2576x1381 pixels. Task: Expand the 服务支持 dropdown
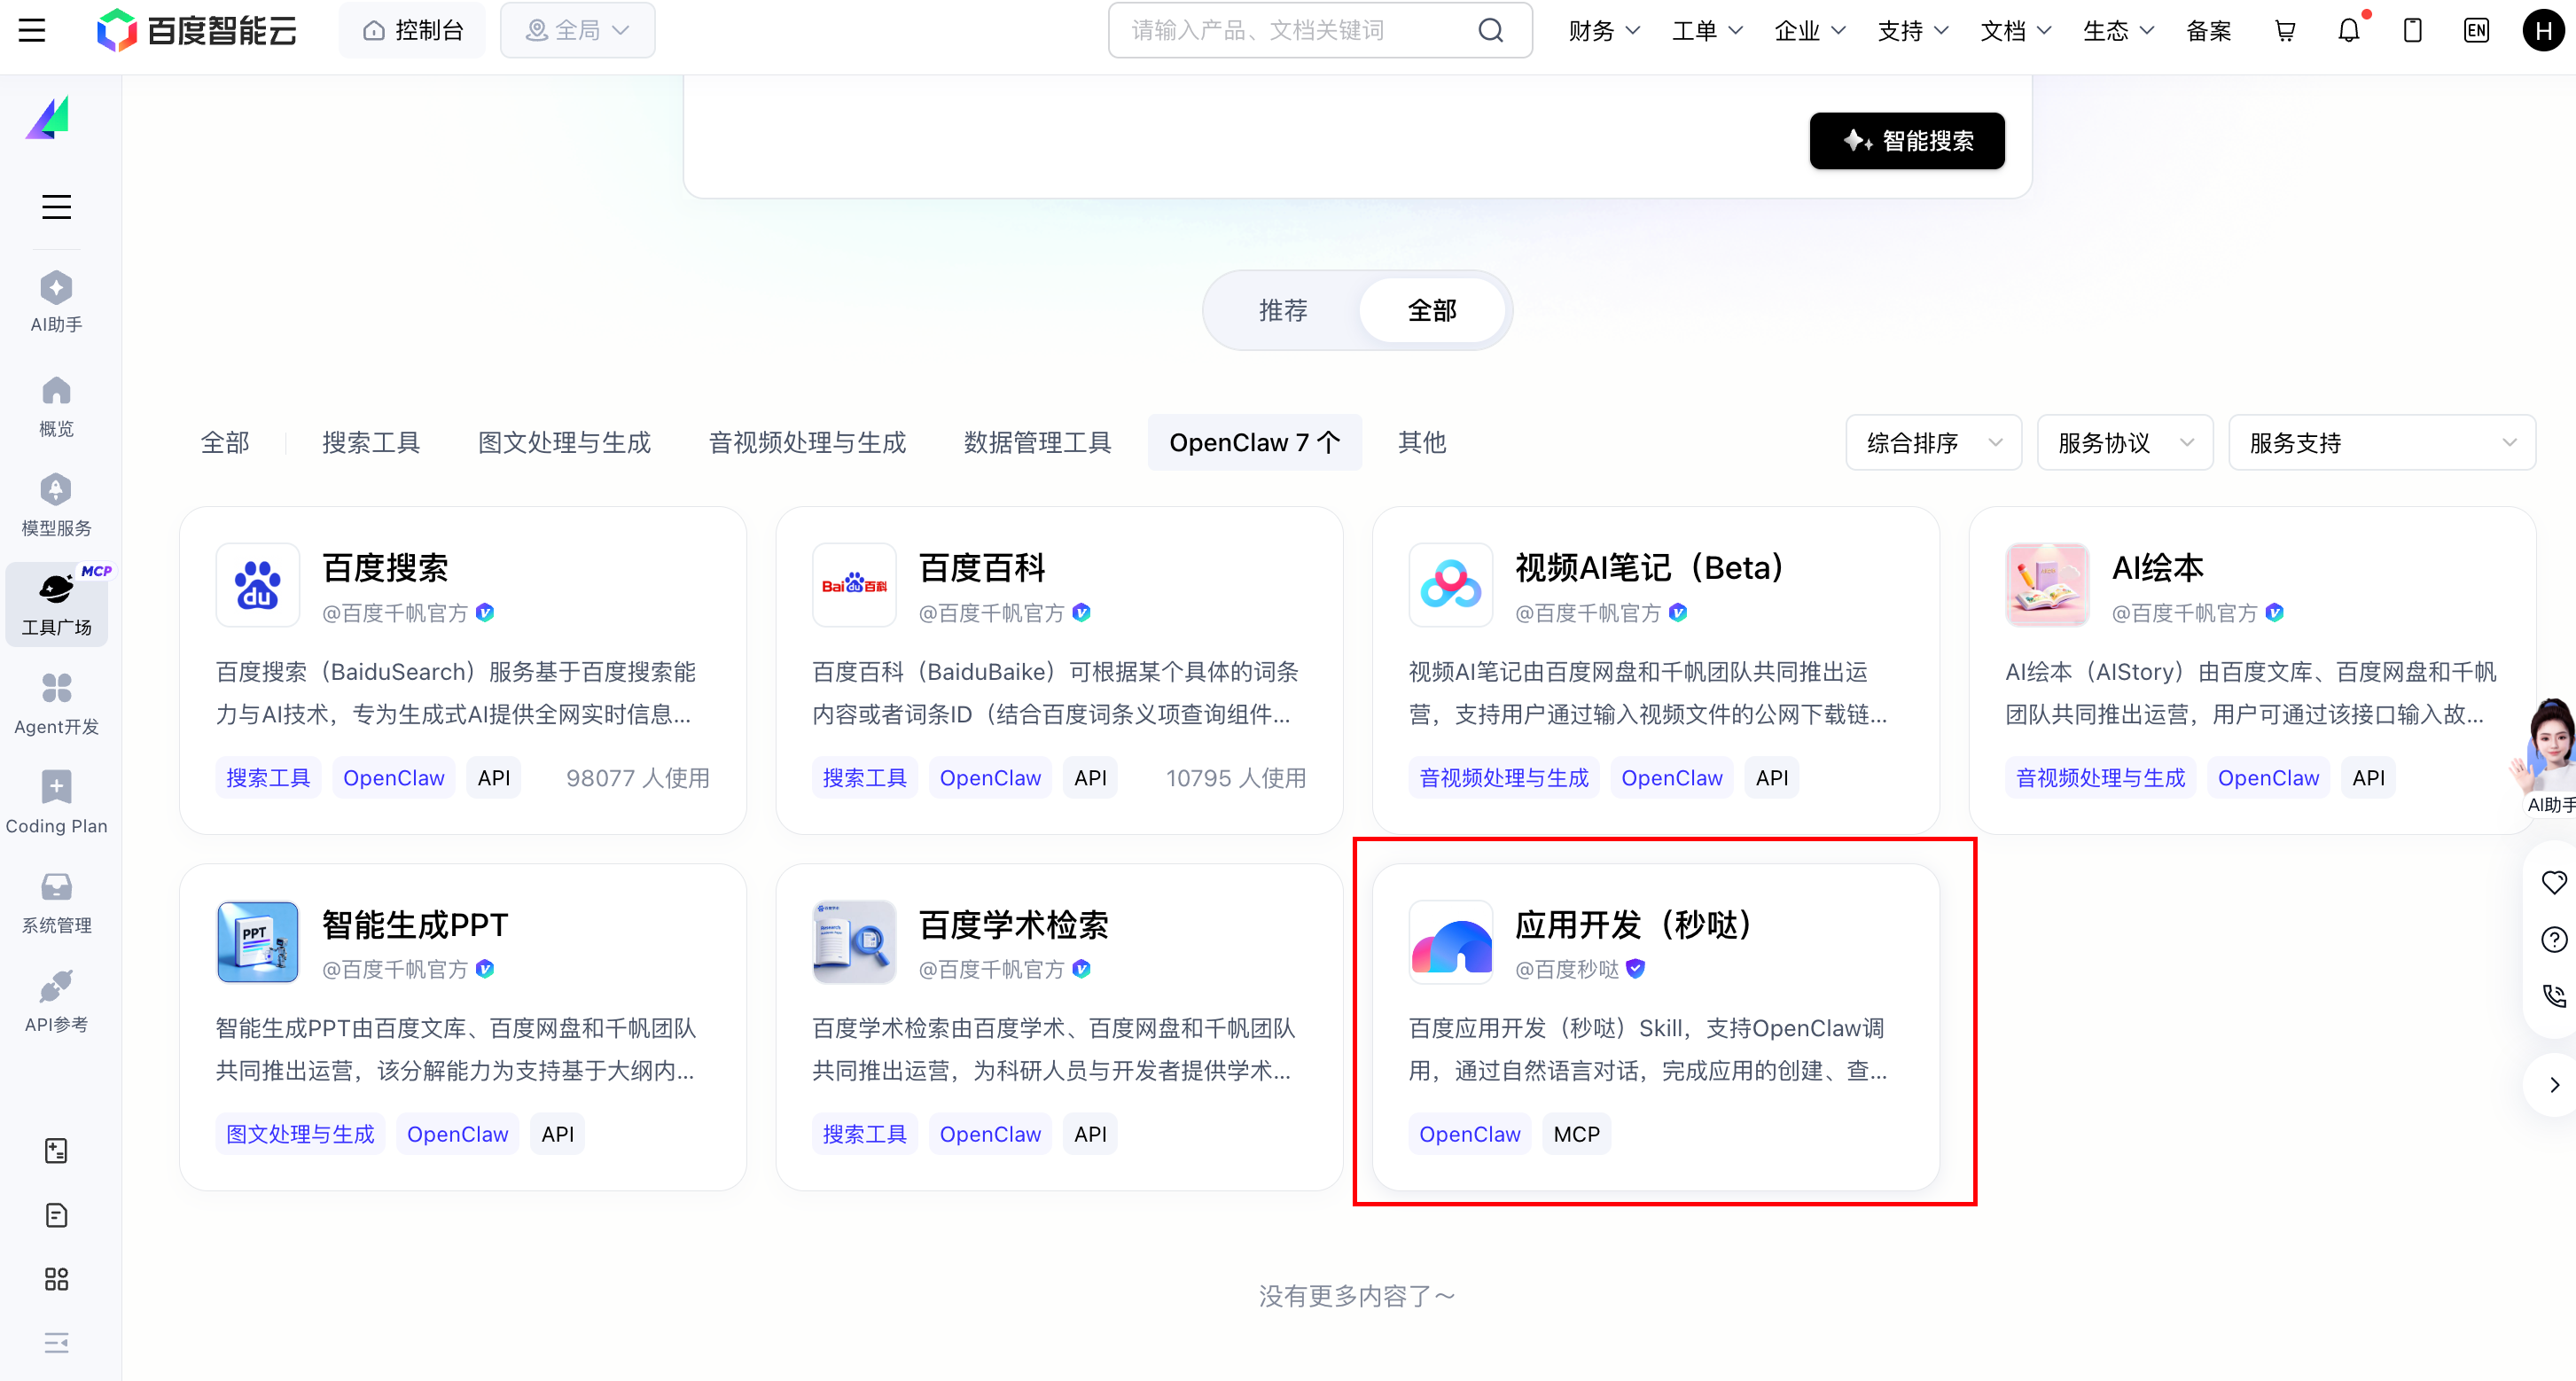pos(2381,442)
